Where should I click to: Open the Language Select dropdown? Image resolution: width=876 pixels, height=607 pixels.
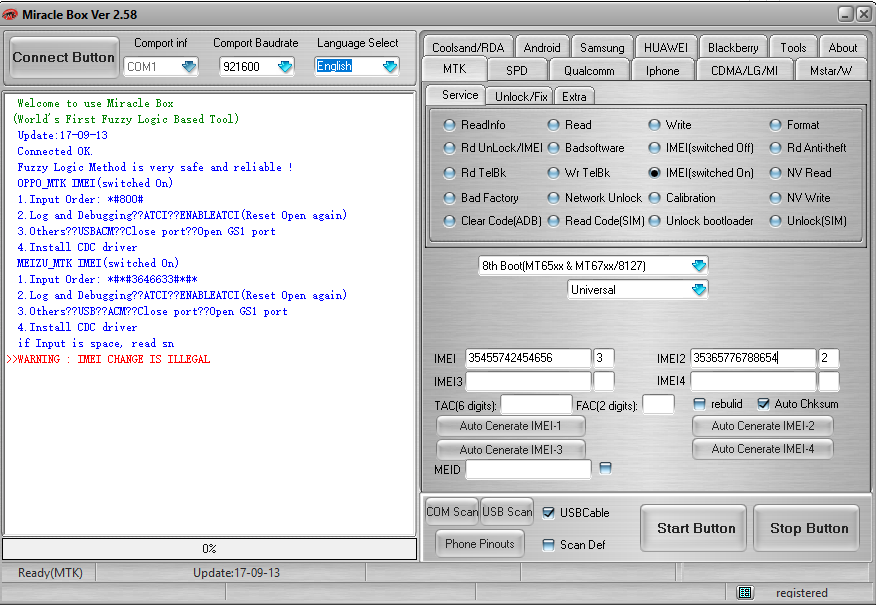click(x=390, y=67)
